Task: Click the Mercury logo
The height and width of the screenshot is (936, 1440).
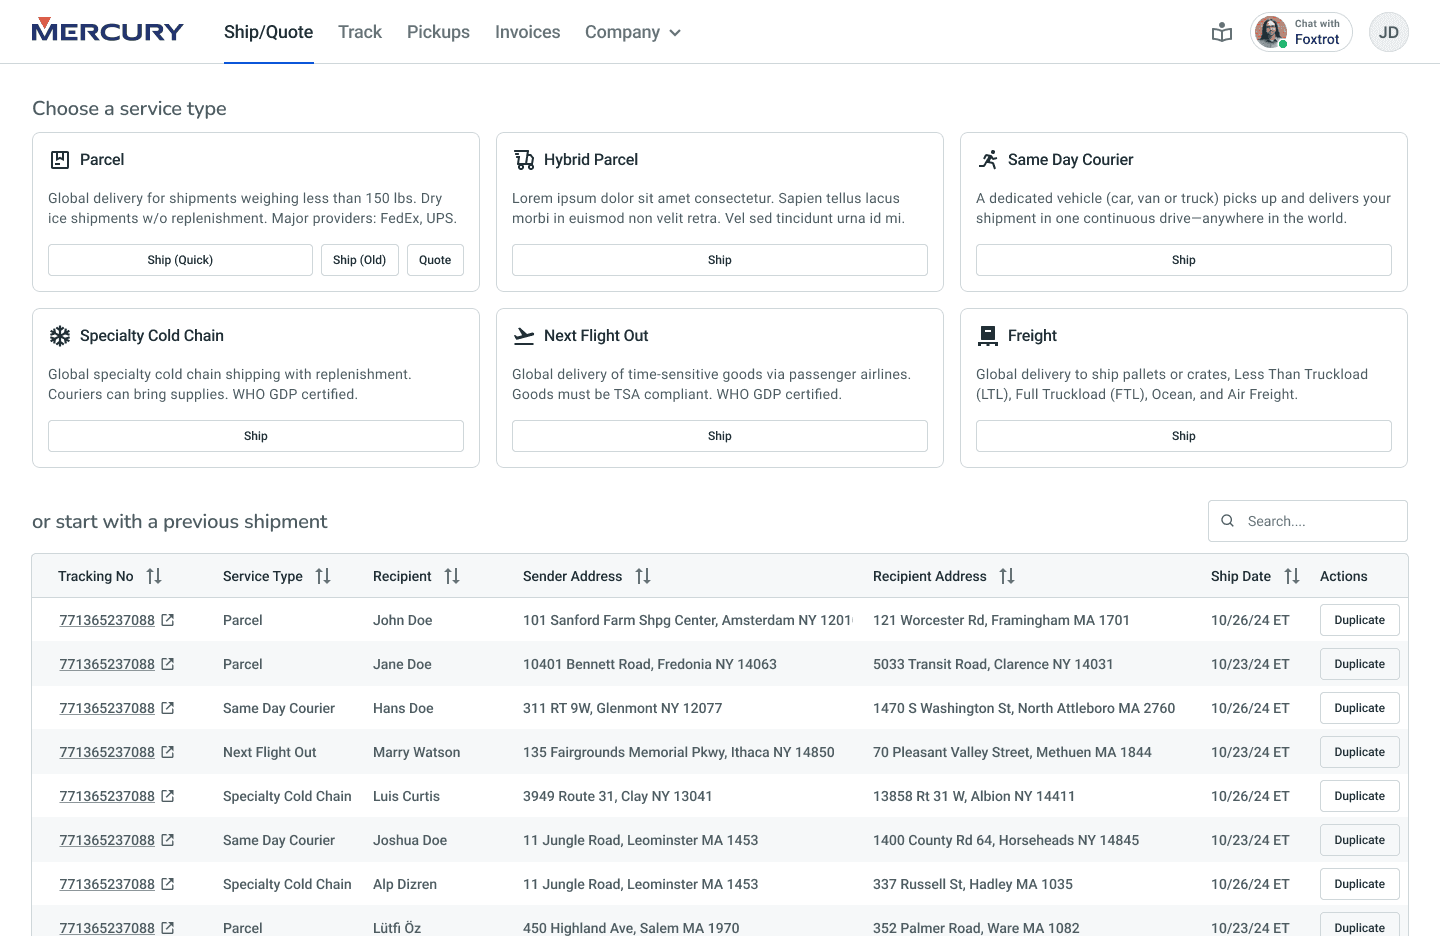Action: point(108,31)
